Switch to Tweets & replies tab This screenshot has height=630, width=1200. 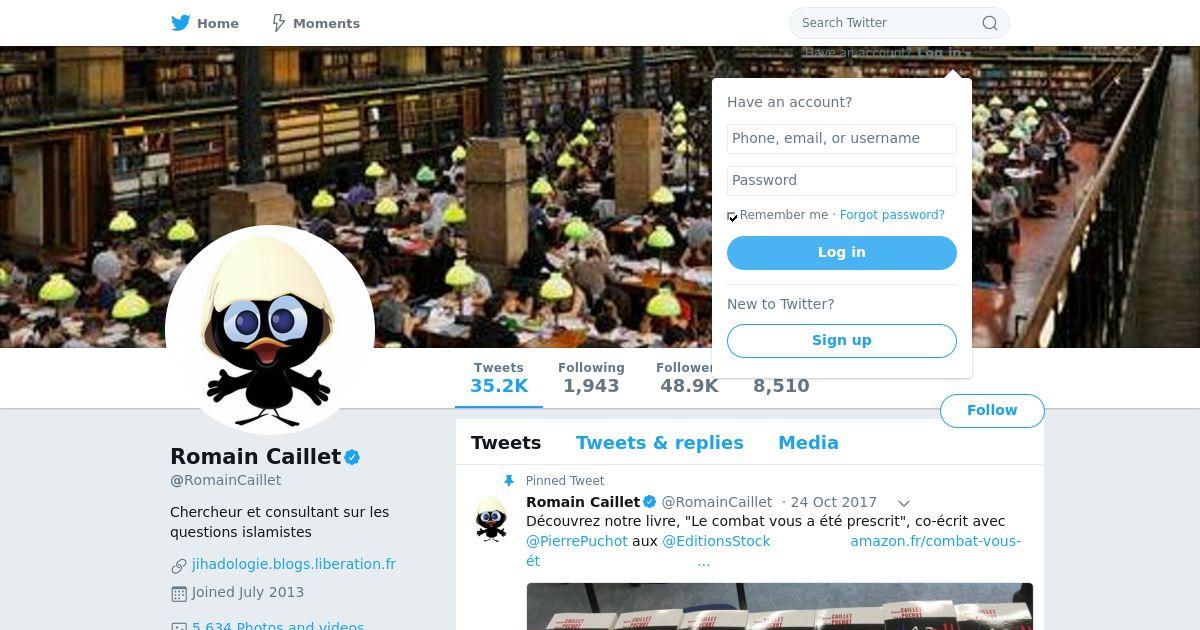(x=660, y=443)
